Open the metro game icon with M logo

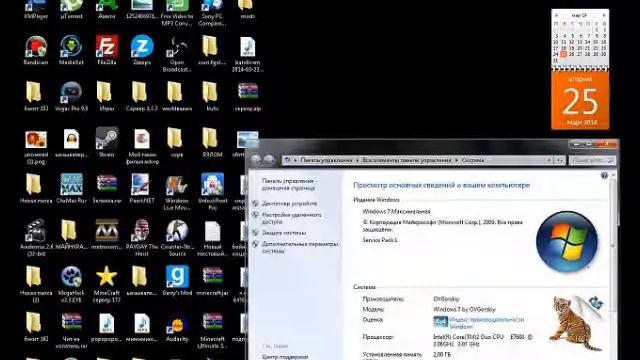pyautogui.click(x=107, y=234)
